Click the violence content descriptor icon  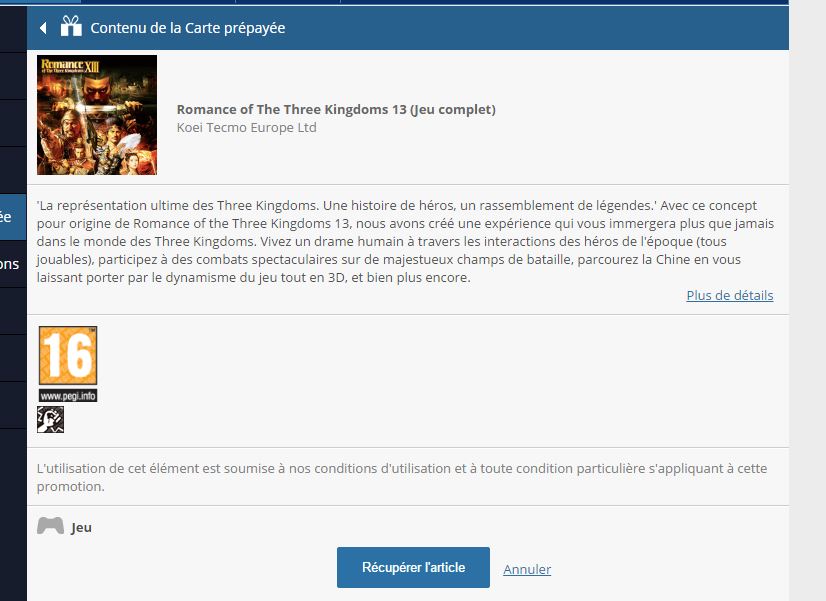click(51, 419)
